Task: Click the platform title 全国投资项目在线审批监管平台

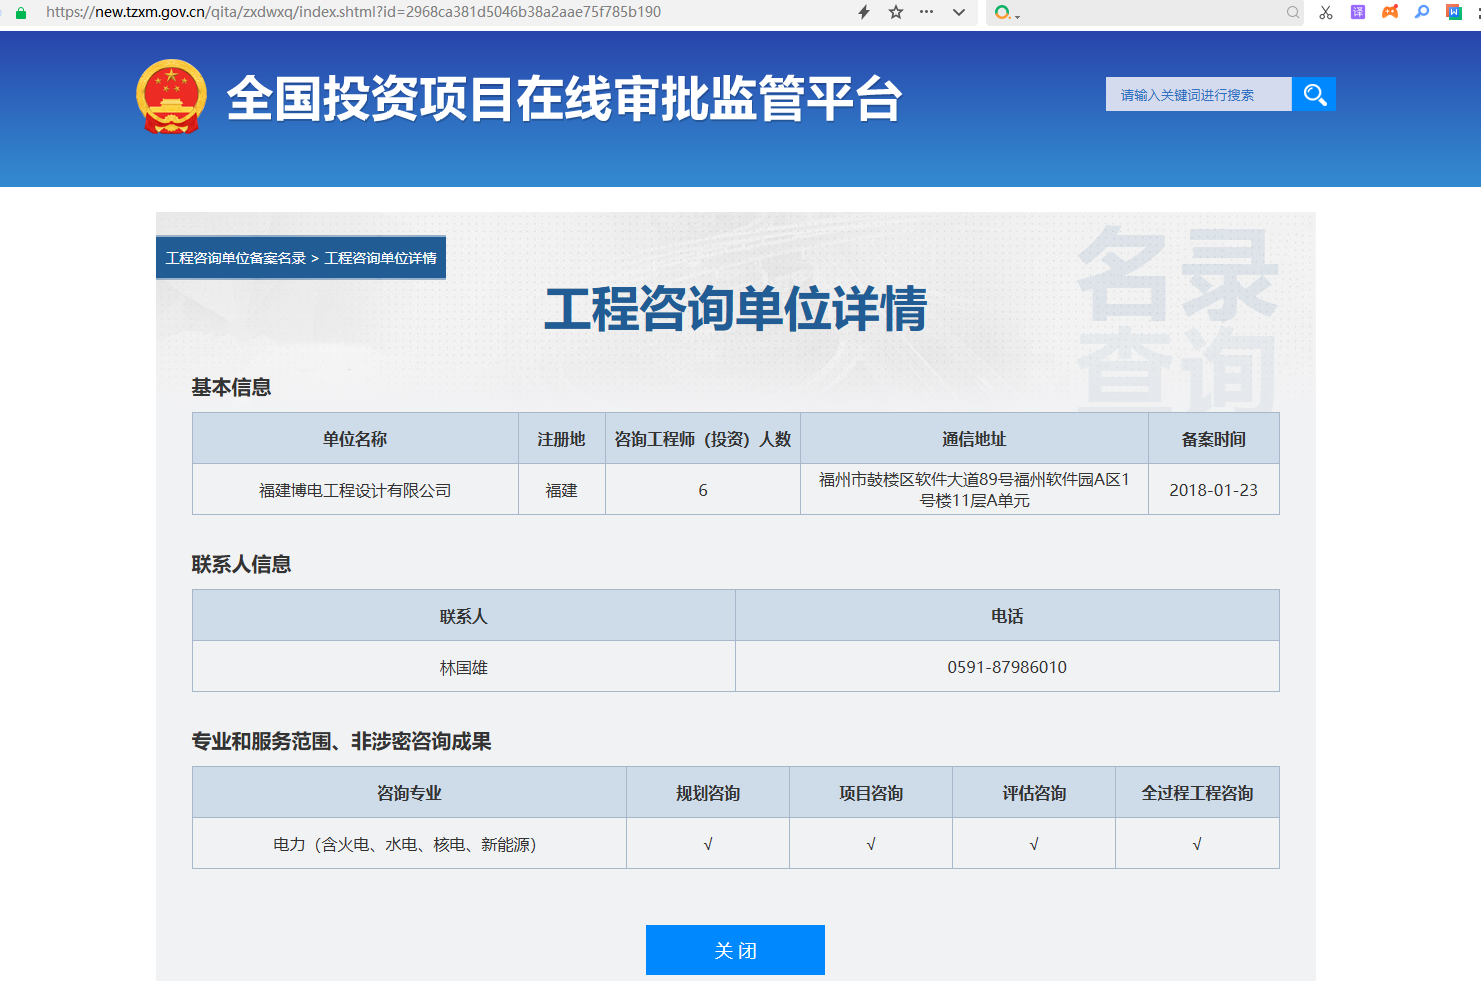Action: click(x=565, y=98)
